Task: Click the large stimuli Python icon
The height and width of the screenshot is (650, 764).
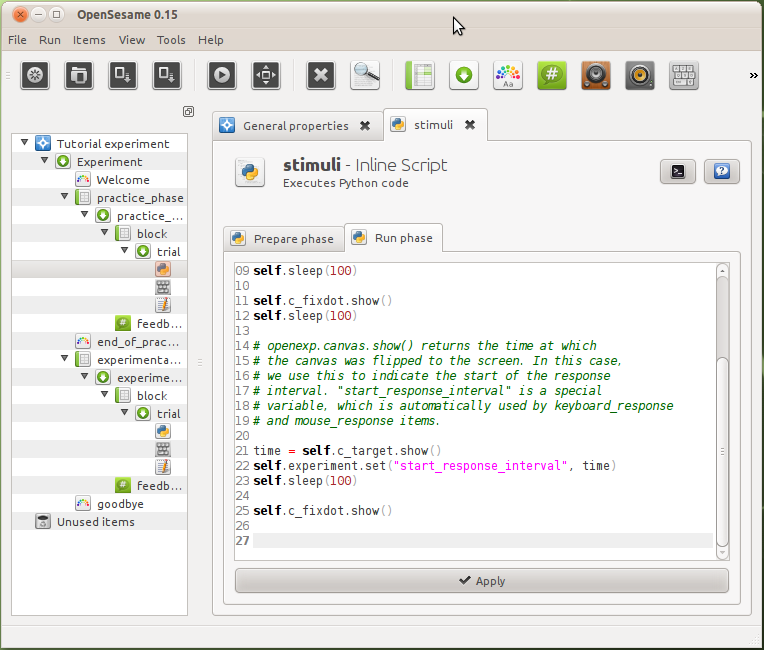Action: pyautogui.click(x=250, y=172)
